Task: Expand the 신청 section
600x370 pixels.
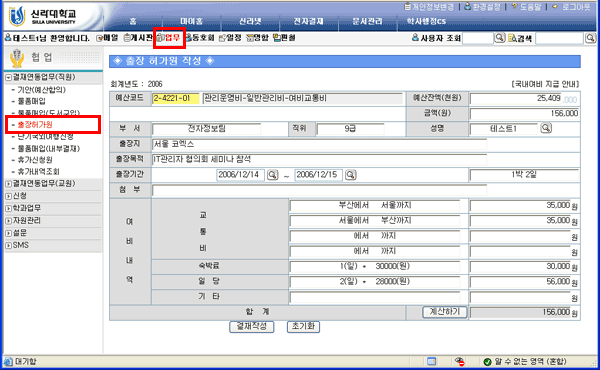Action: [x=8, y=196]
